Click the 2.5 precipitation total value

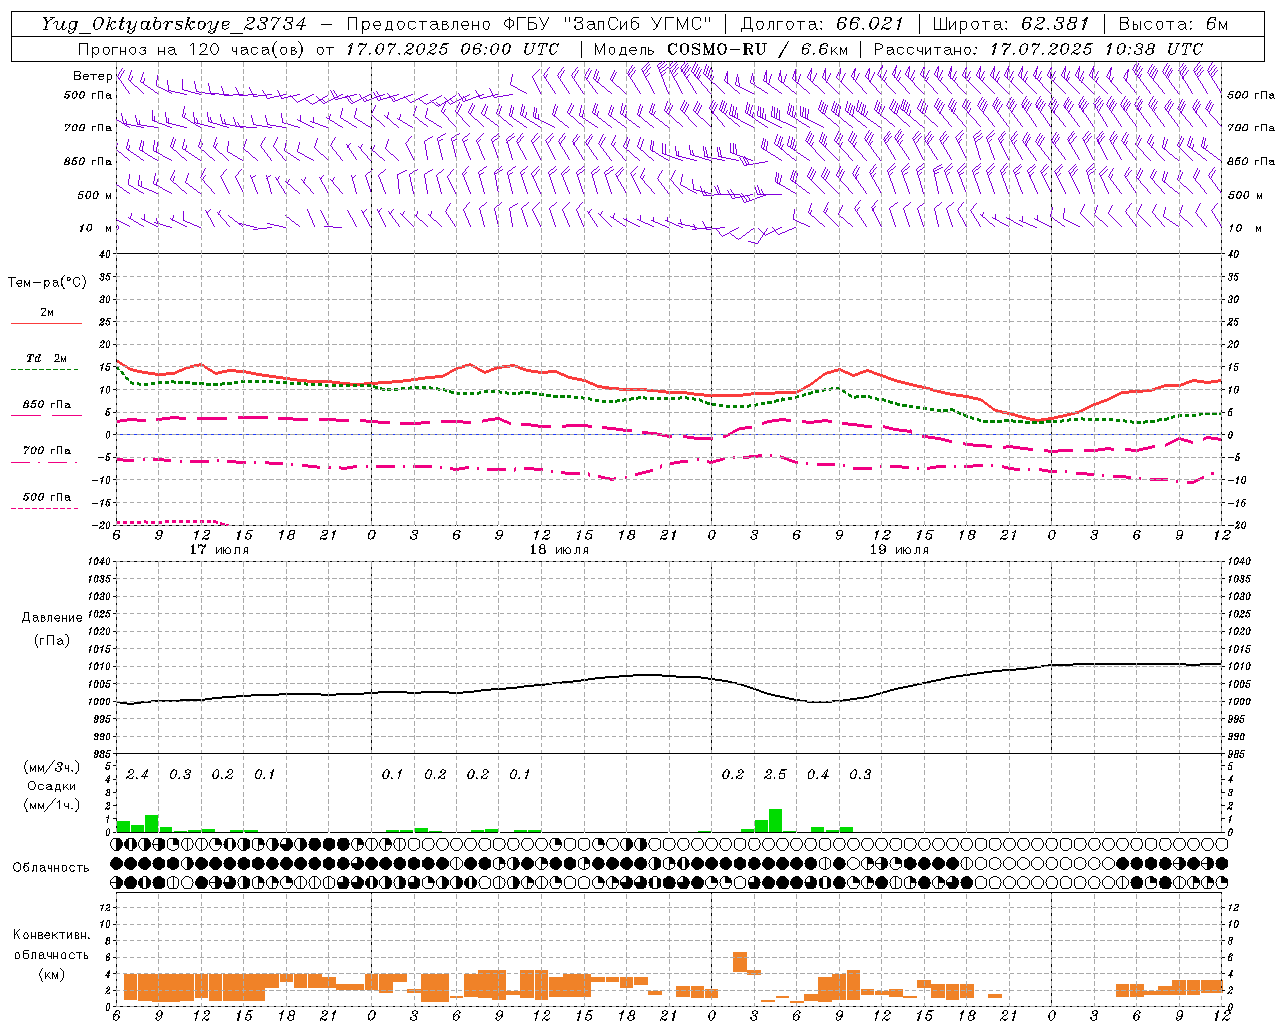[x=775, y=774]
